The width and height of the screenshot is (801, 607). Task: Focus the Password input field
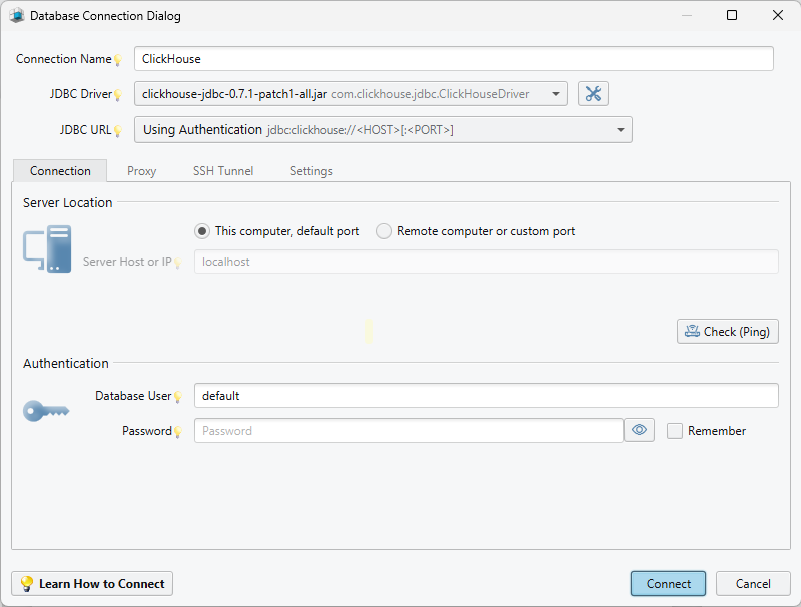coord(408,431)
